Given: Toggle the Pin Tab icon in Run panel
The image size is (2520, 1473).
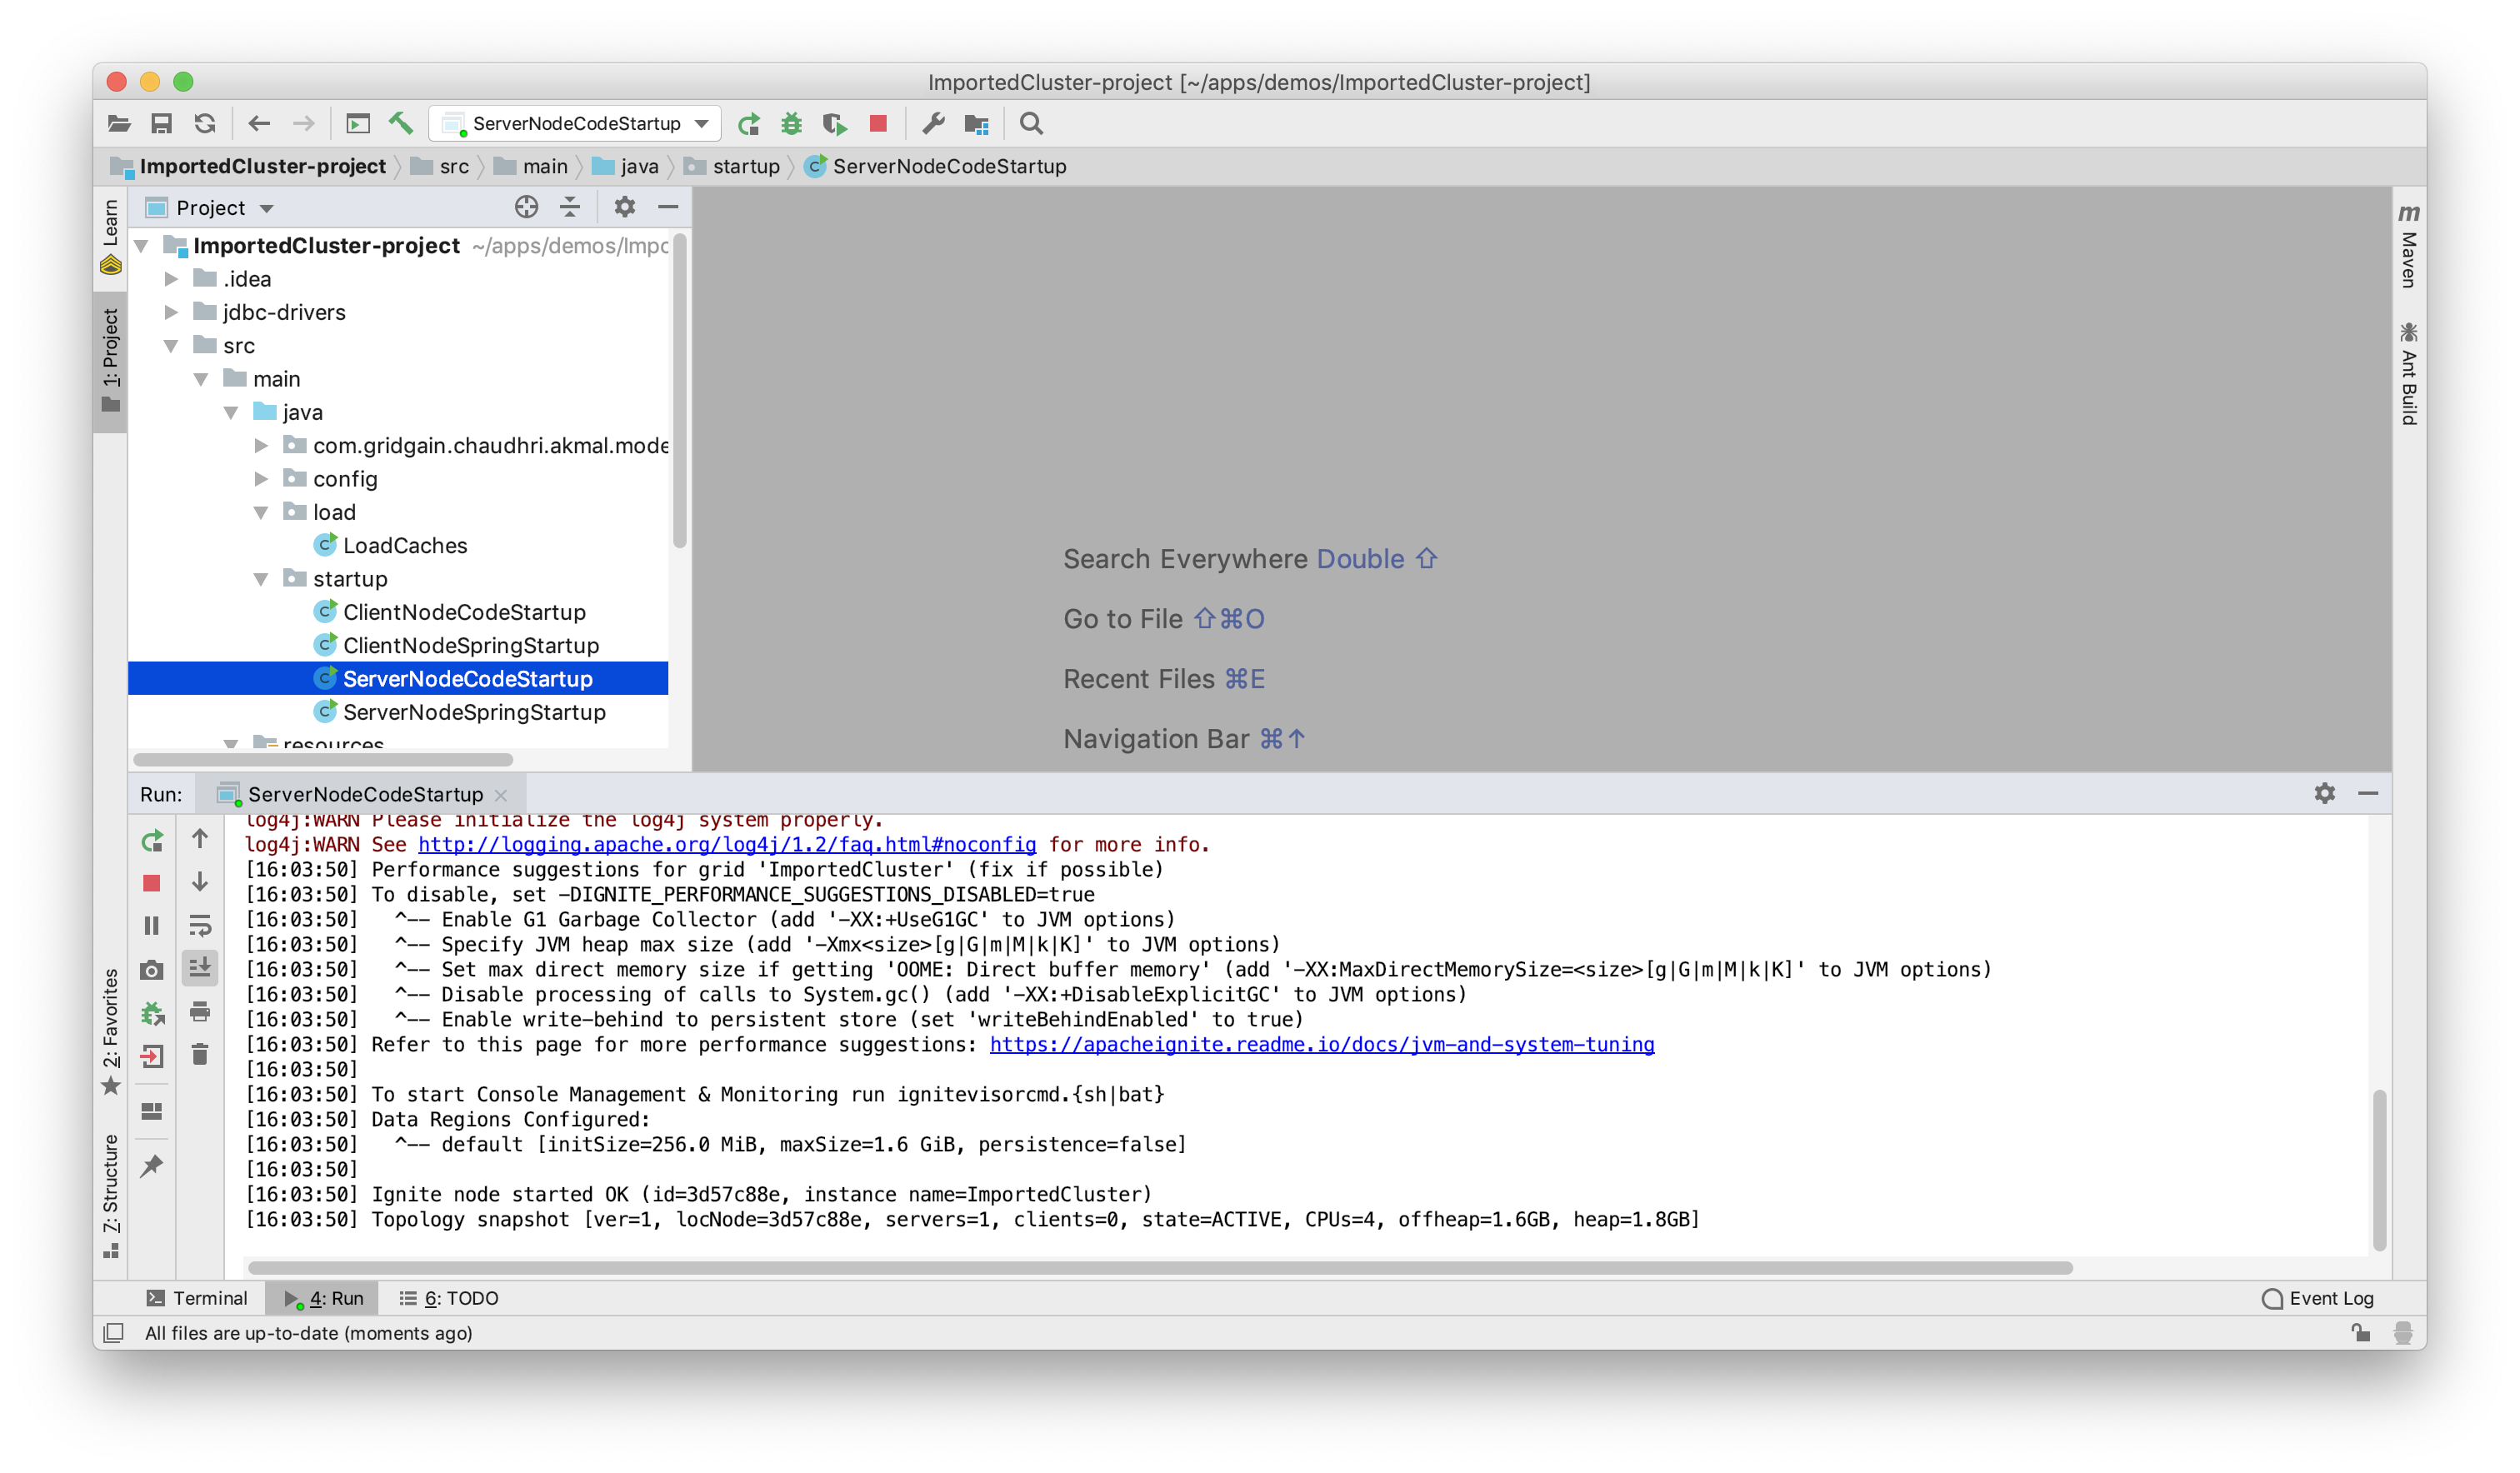Looking at the screenshot, I should [152, 1166].
